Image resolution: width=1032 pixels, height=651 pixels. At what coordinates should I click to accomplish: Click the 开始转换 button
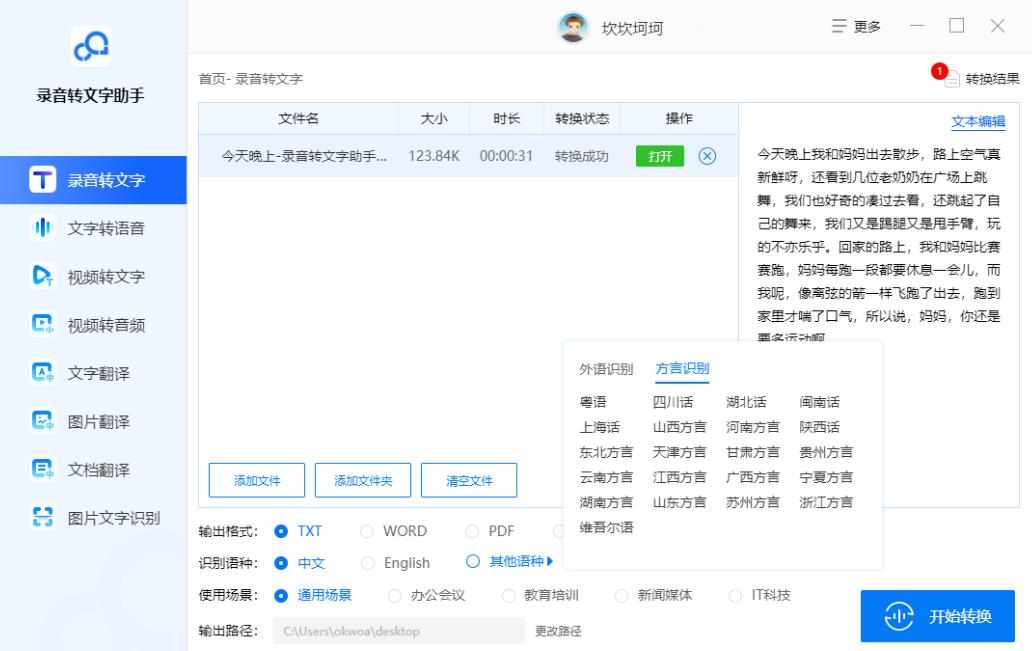click(x=937, y=616)
